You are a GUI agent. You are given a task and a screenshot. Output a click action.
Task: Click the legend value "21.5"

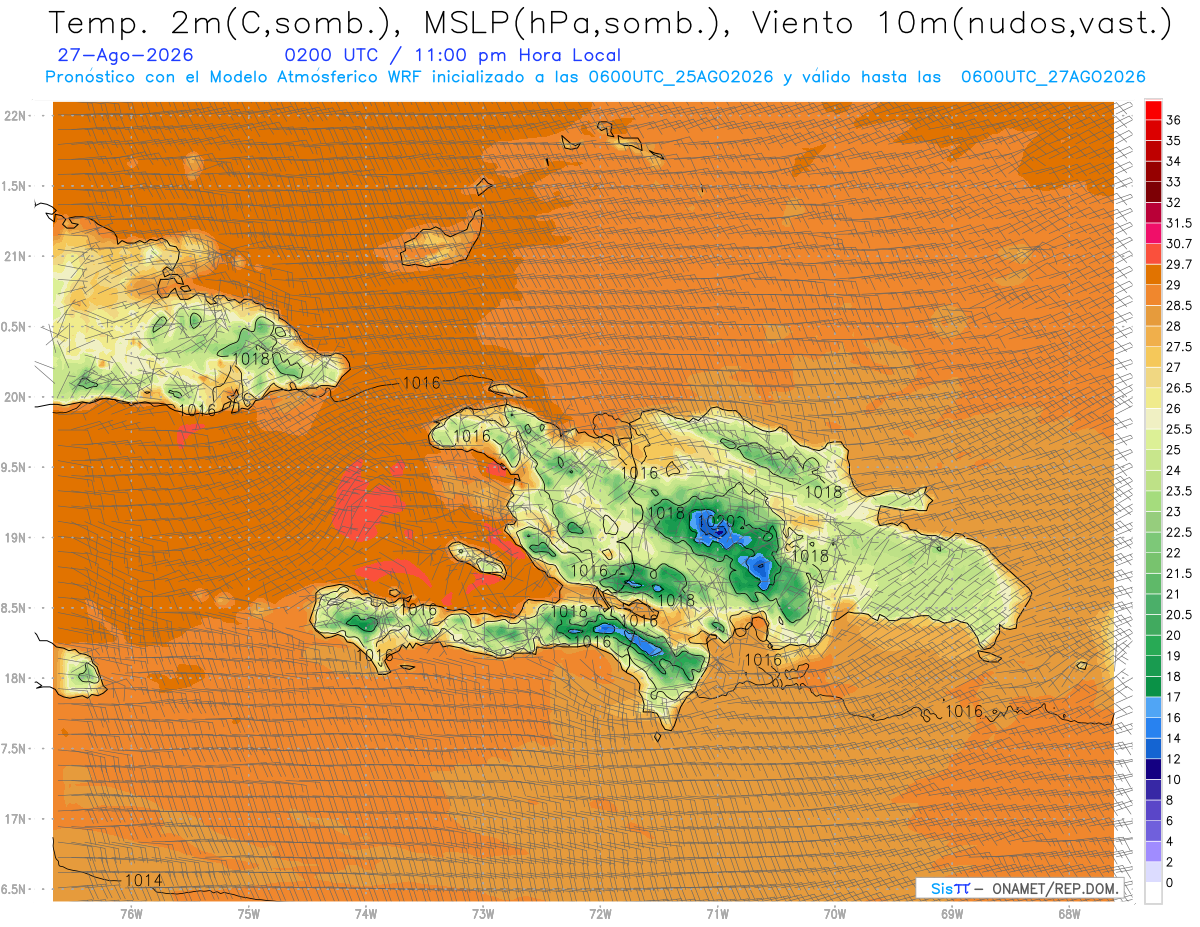[x=1178, y=573]
